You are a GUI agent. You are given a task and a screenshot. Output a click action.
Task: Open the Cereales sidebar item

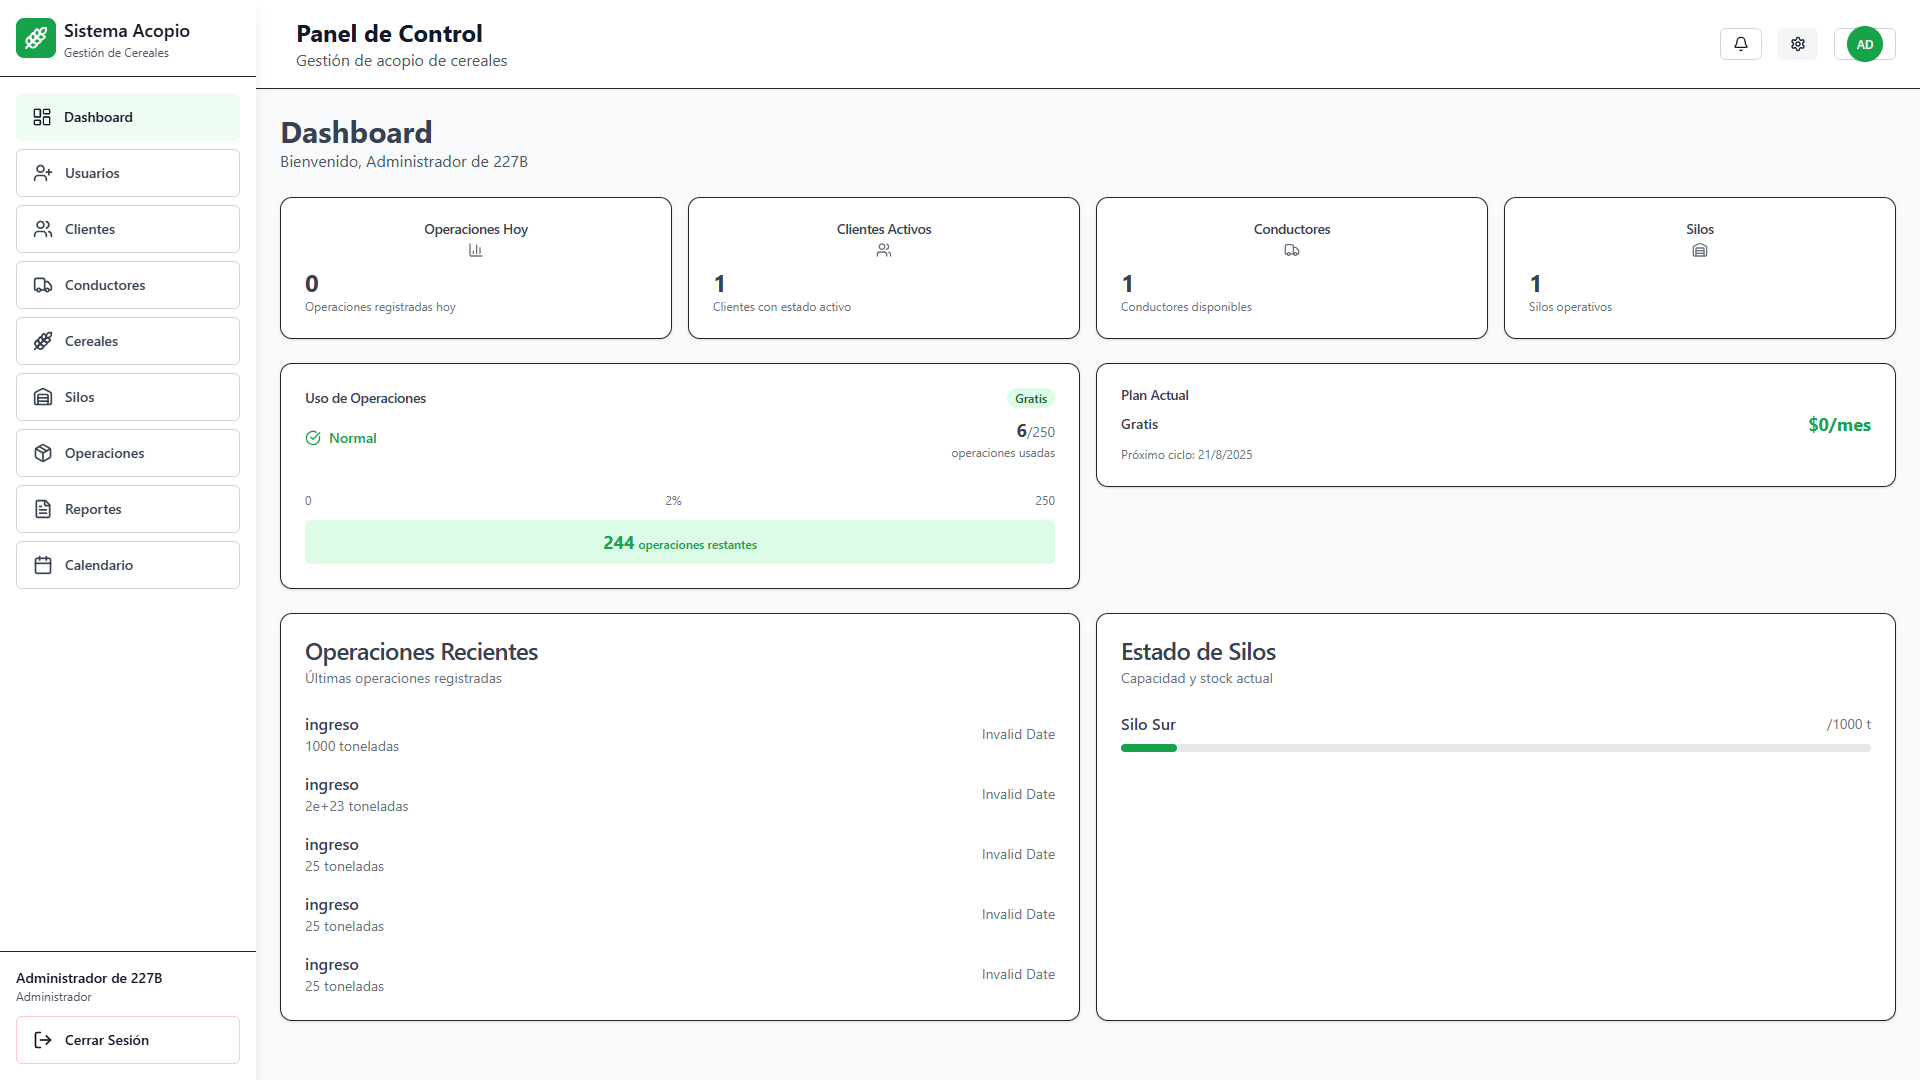[x=128, y=341]
